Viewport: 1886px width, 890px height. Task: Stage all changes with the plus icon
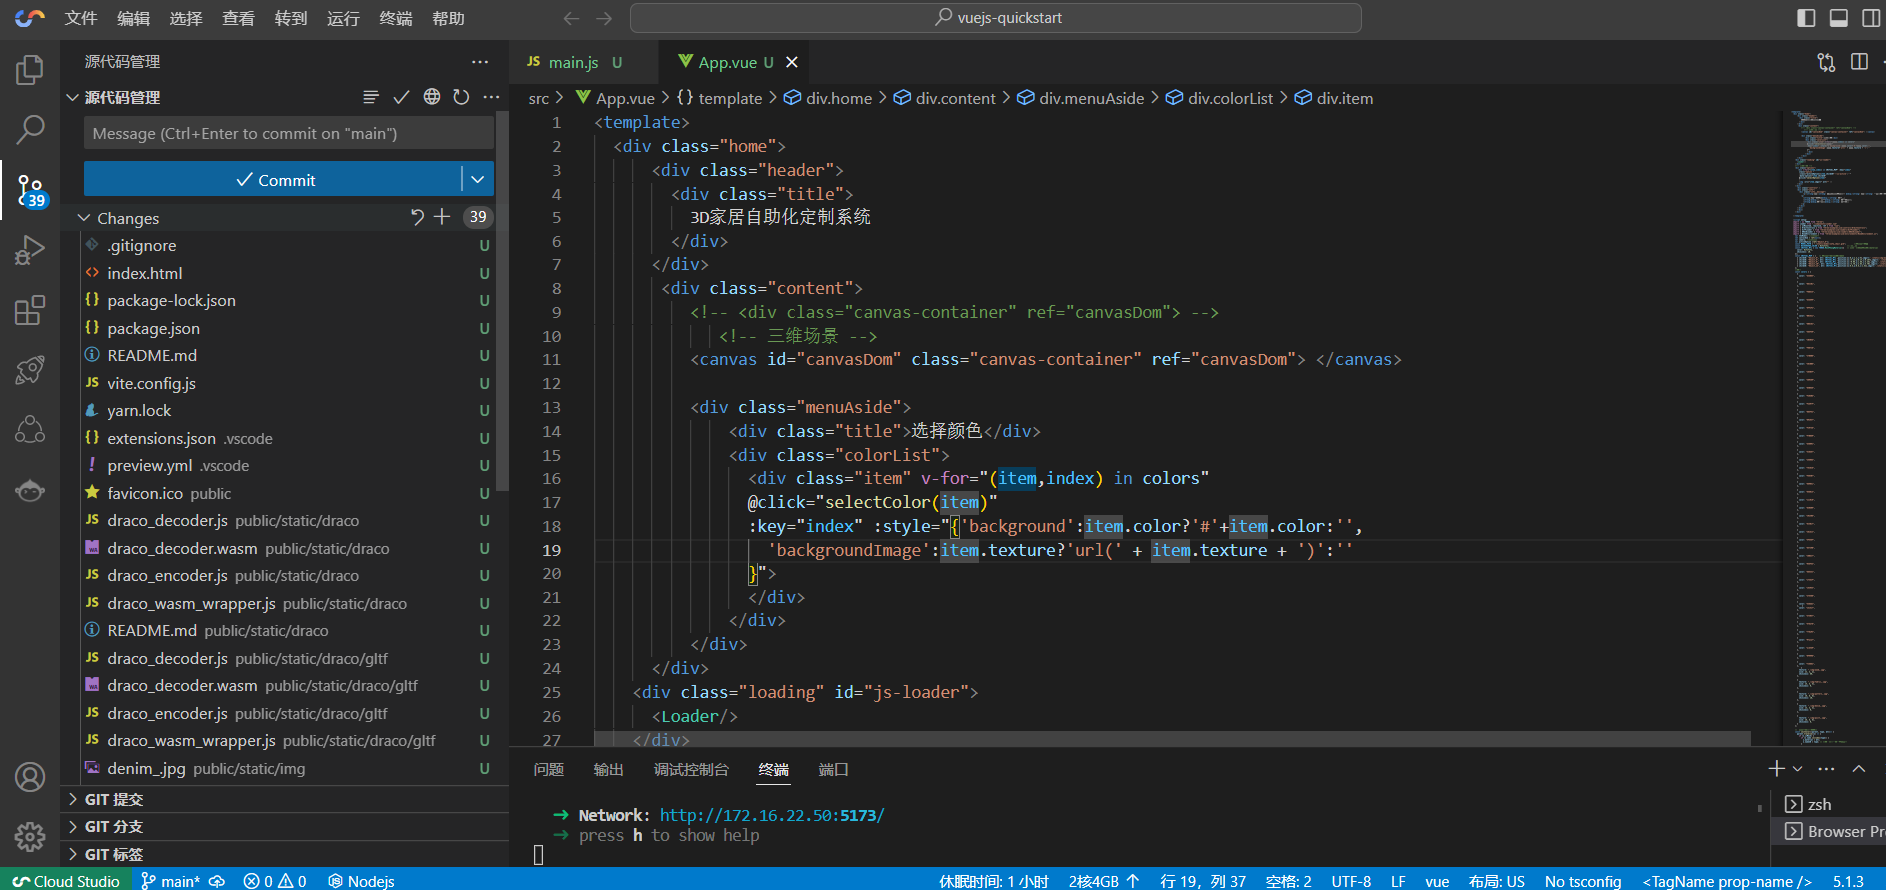point(442,217)
